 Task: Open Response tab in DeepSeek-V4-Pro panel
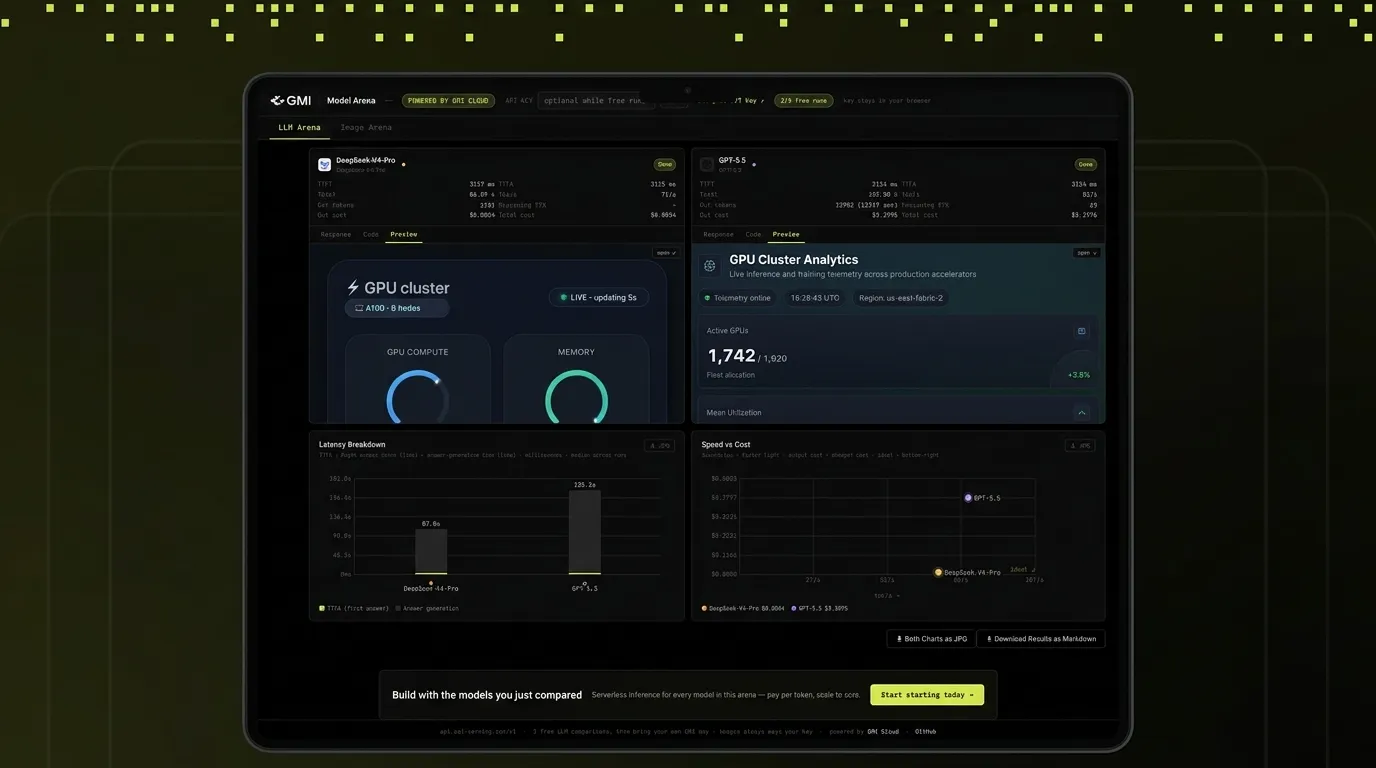coord(336,235)
